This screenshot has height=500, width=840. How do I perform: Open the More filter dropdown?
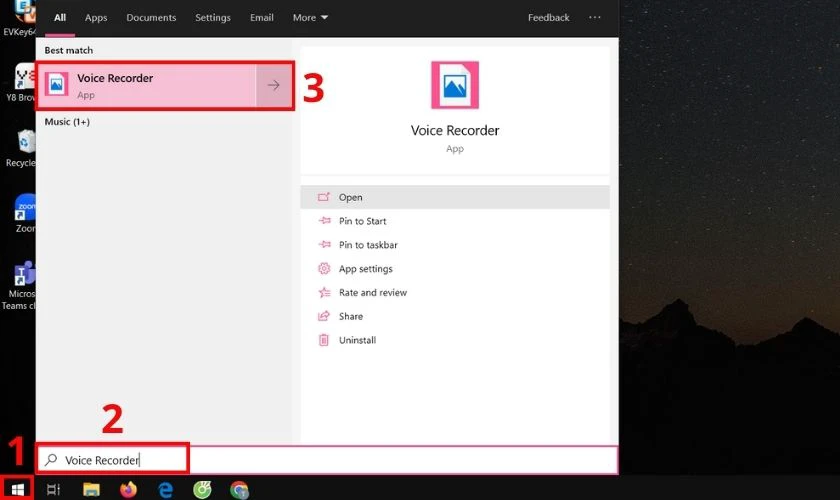coord(310,18)
